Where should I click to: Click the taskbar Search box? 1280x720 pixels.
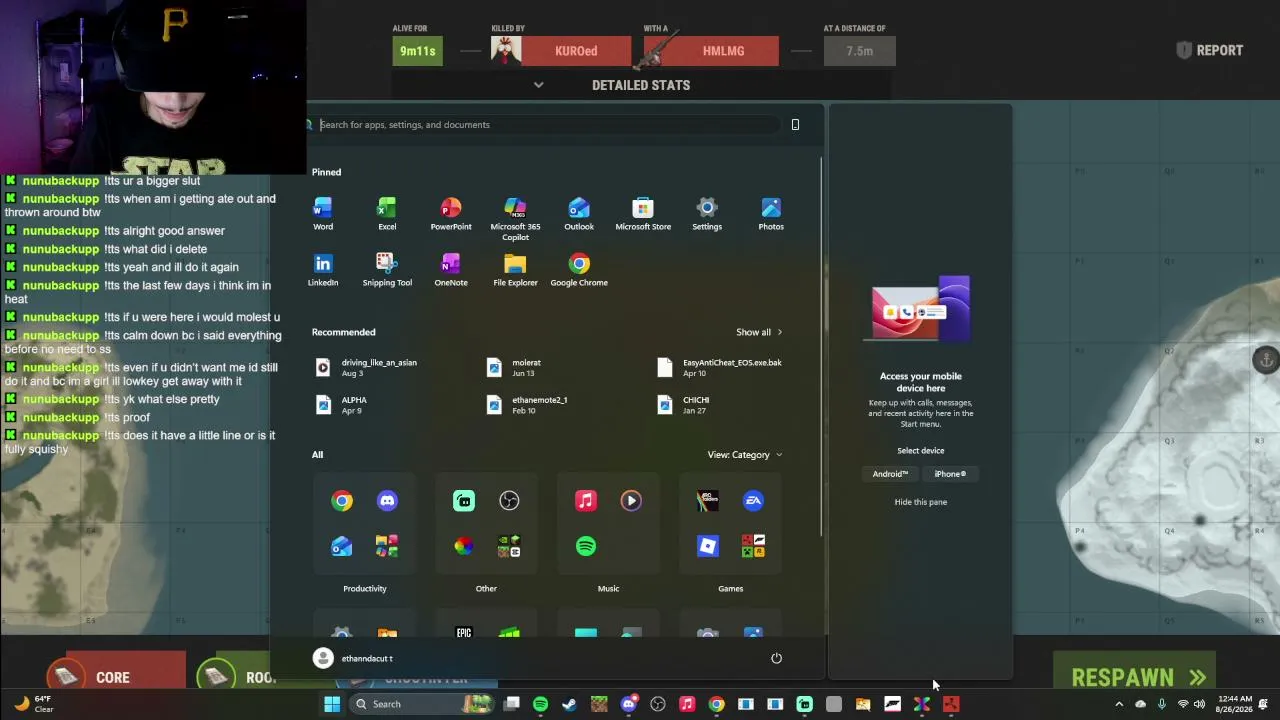(x=421, y=704)
